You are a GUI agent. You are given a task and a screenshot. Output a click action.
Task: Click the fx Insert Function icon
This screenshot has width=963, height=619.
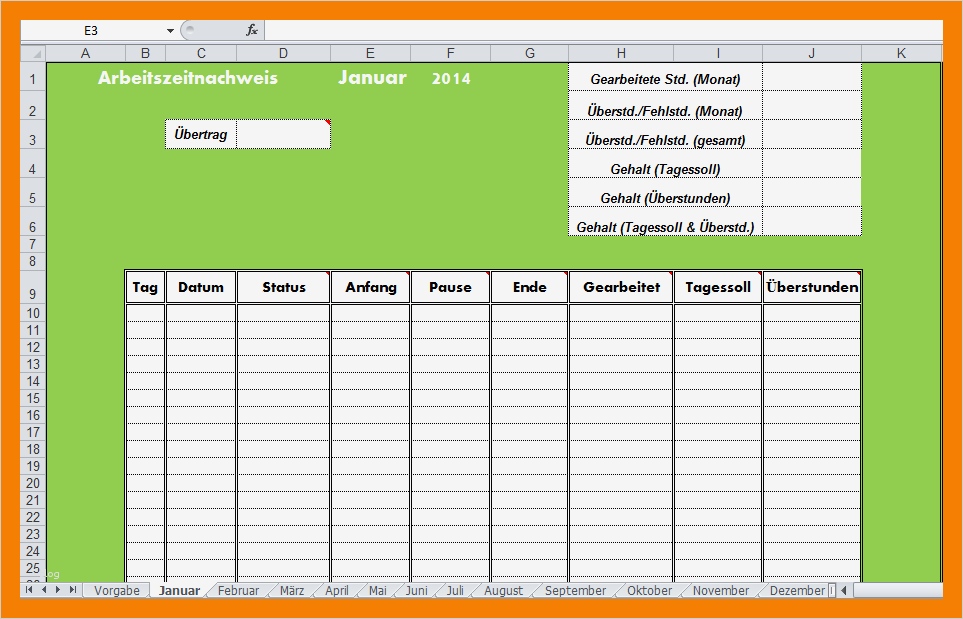point(253,30)
